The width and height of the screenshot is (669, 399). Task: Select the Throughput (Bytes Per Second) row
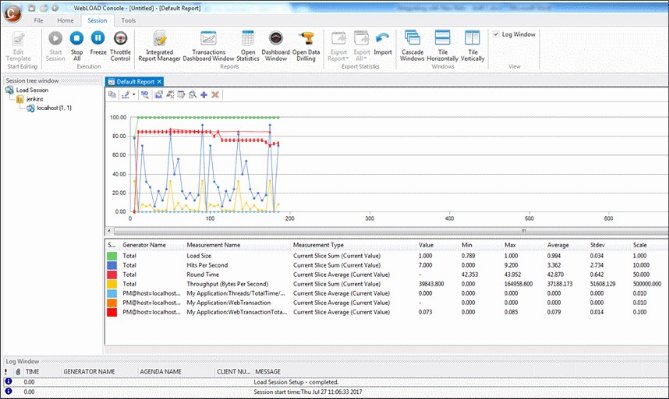386,284
